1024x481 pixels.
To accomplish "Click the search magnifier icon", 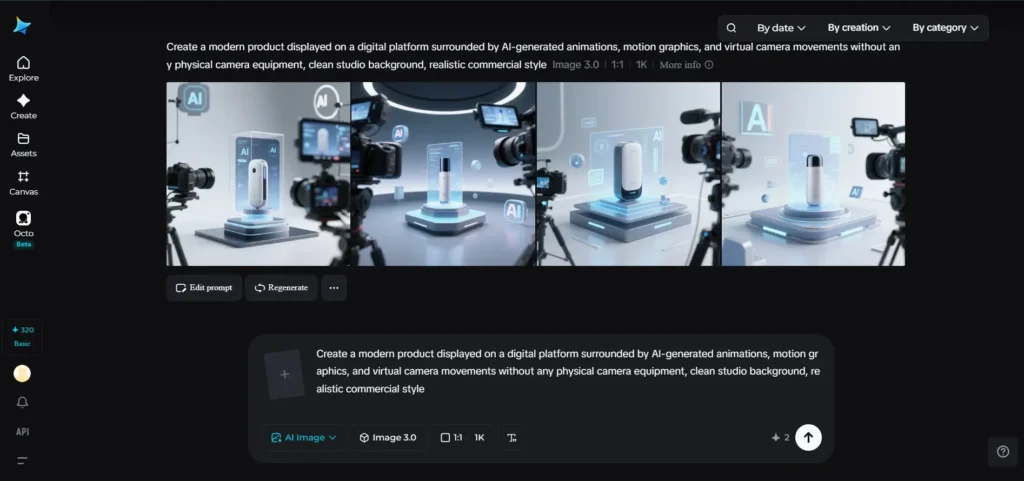I will [731, 28].
